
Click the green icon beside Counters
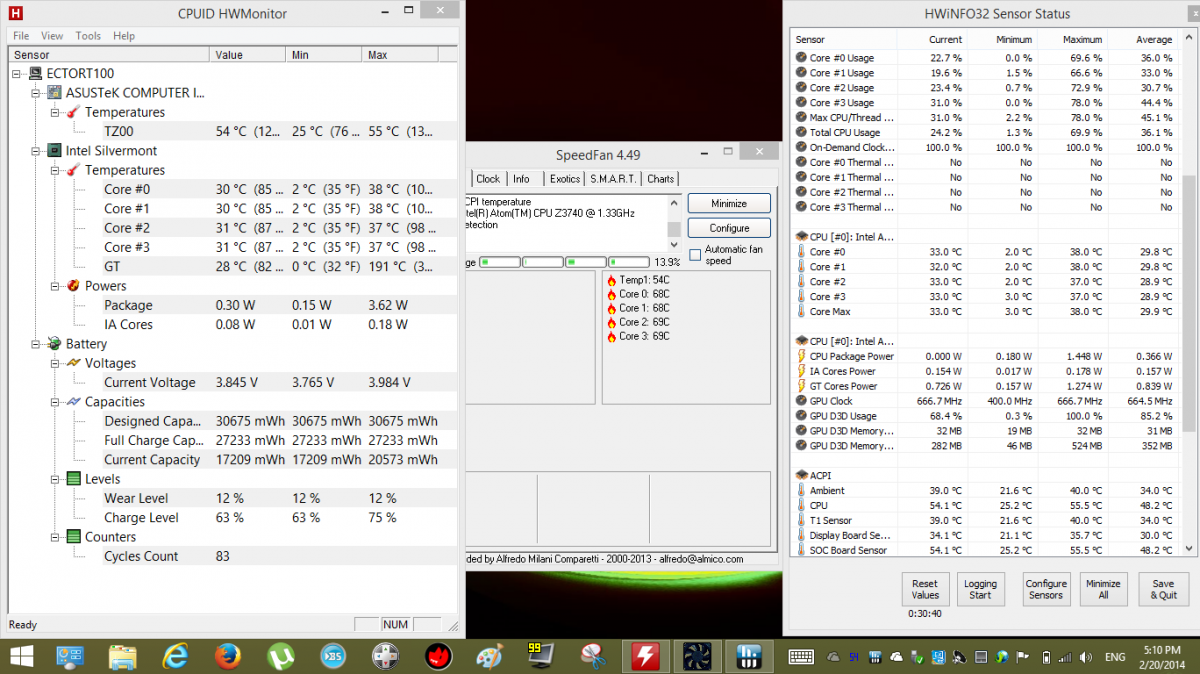click(74, 537)
